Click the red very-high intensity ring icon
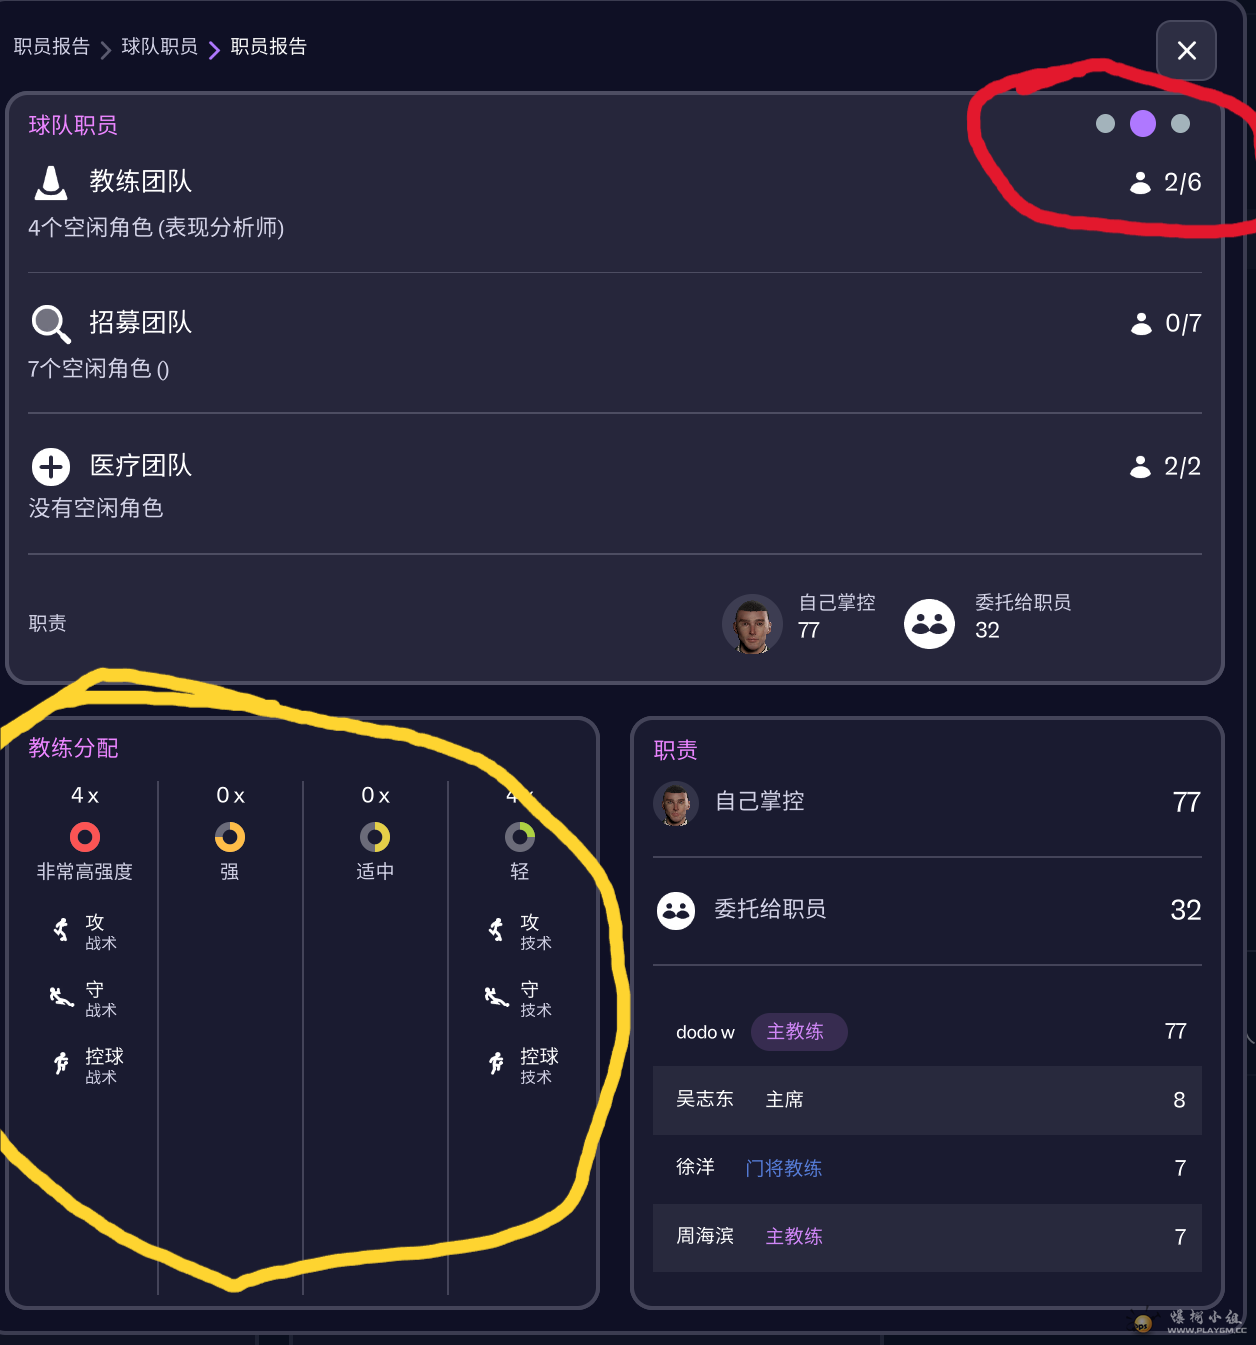 coord(85,836)
